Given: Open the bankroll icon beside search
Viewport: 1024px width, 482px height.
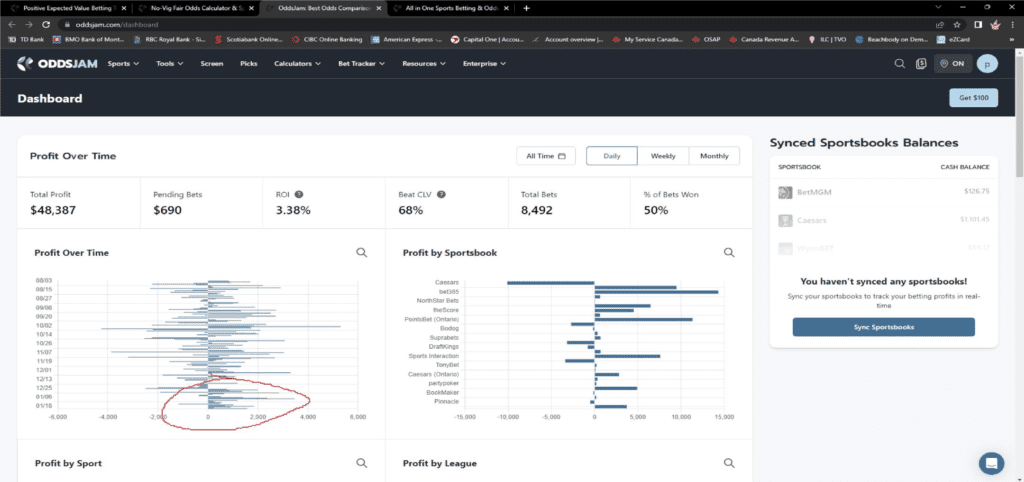Looking at the screenshot, I should point(921,64).
